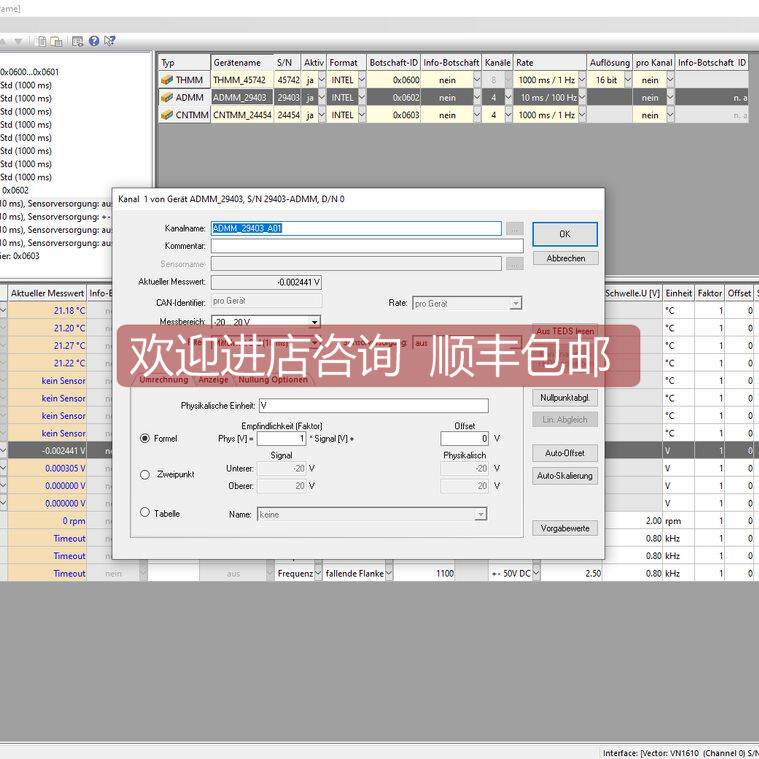Click the Offset value field
This screenshot has width=759, height=759.
click(465, 439)
